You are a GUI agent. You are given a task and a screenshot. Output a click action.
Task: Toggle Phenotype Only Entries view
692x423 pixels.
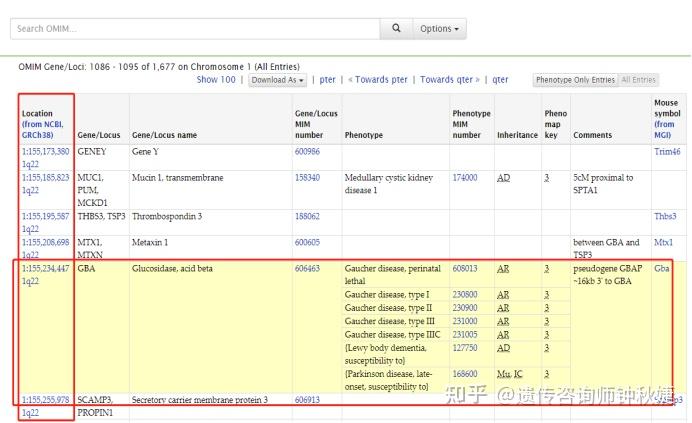coord(575,80)
